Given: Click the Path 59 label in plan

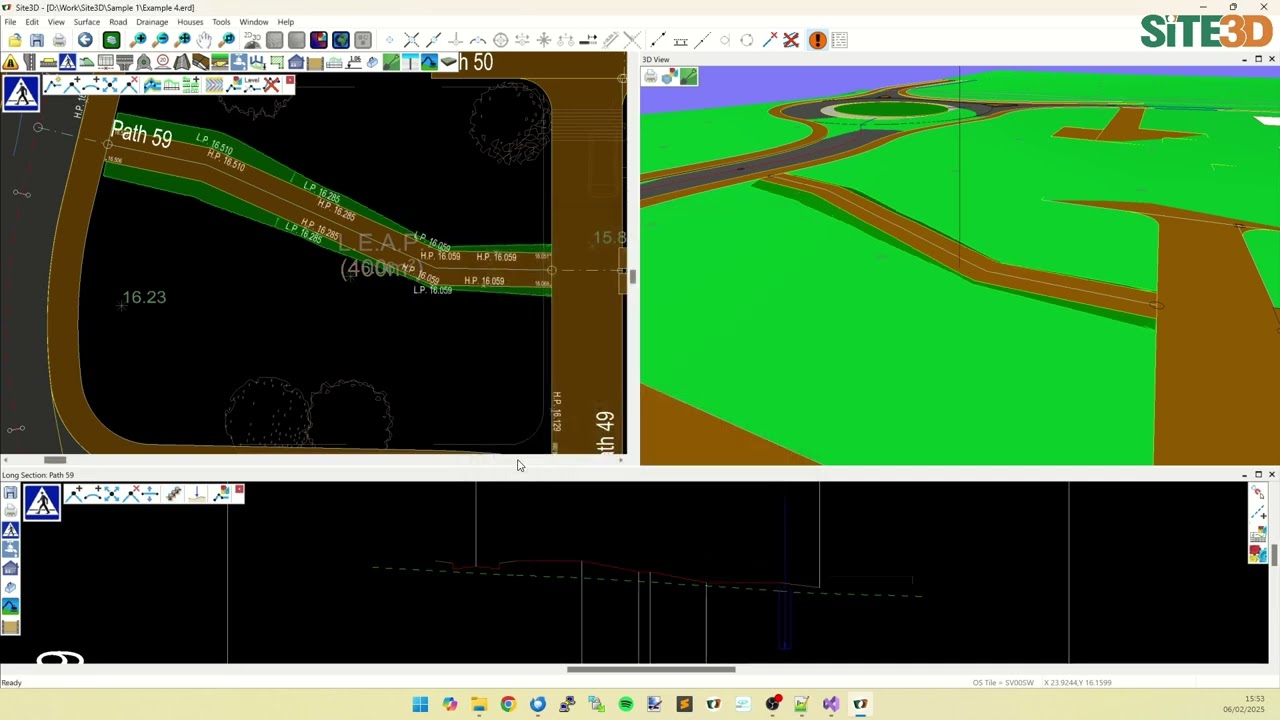Looking at the screenshot, I should (141, 134).
